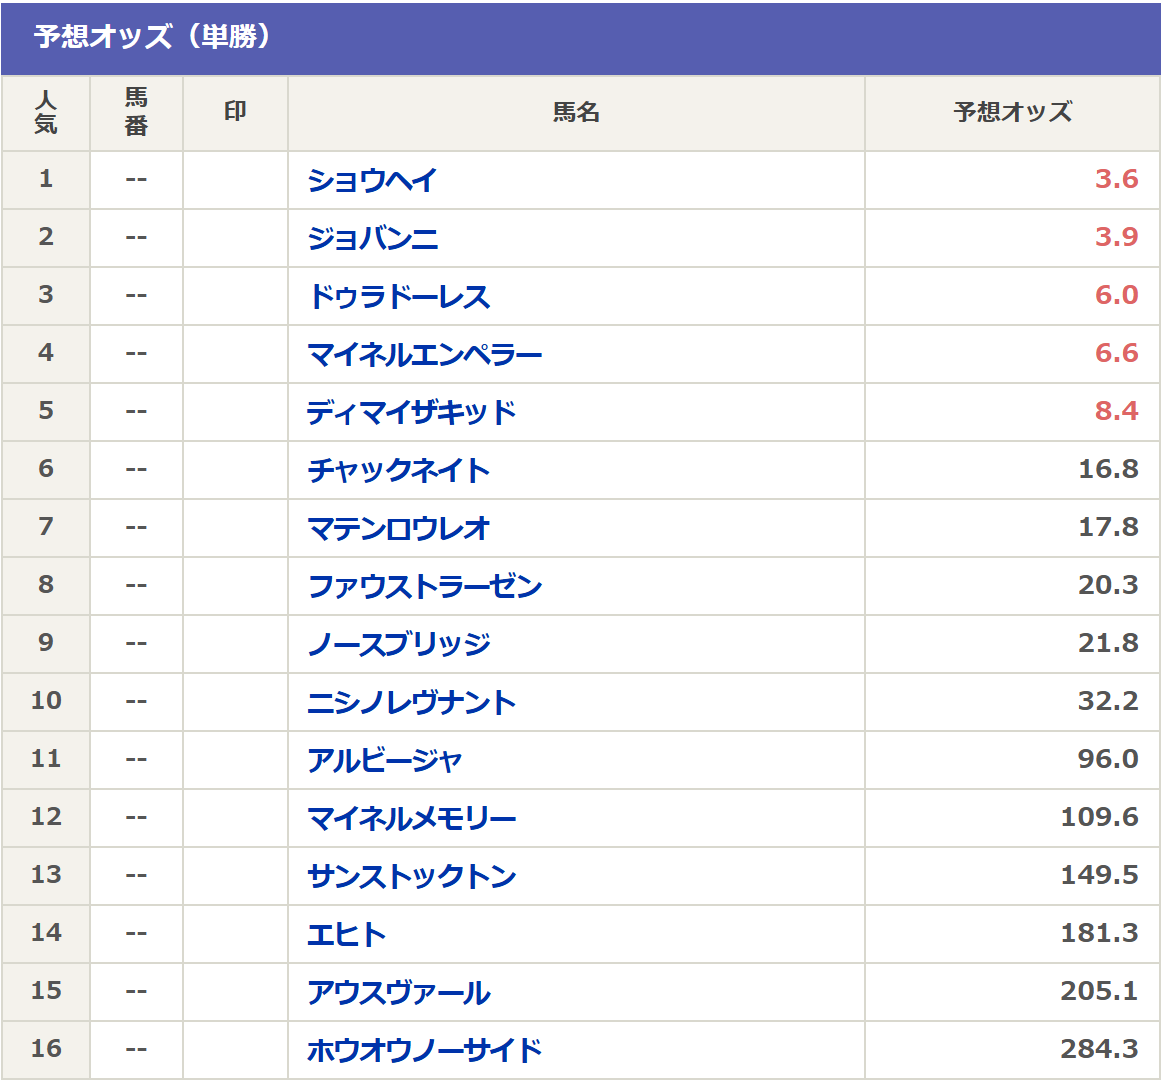Click the 馬名 column header

pos(576,112)
